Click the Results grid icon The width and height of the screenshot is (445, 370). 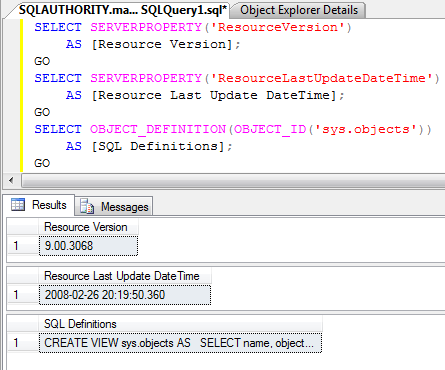(18, 205)
